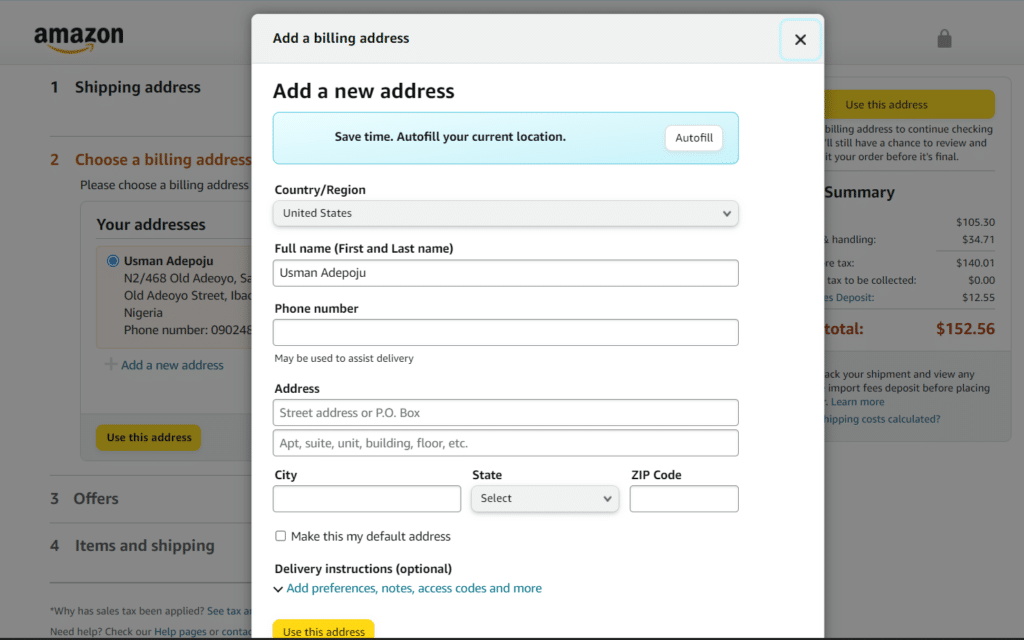
Task: Click the Autofill button
Action: [693, 137]
